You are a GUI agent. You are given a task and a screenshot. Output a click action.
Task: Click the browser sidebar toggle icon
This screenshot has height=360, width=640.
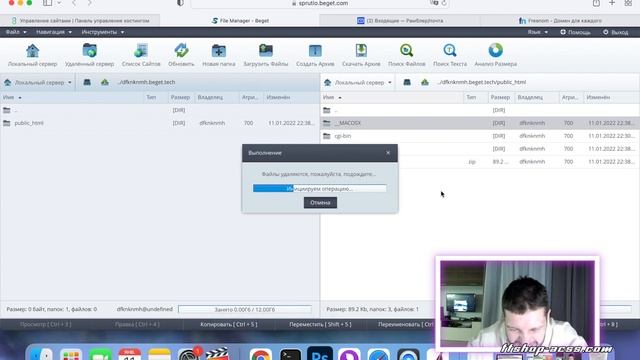coord(47,3)
